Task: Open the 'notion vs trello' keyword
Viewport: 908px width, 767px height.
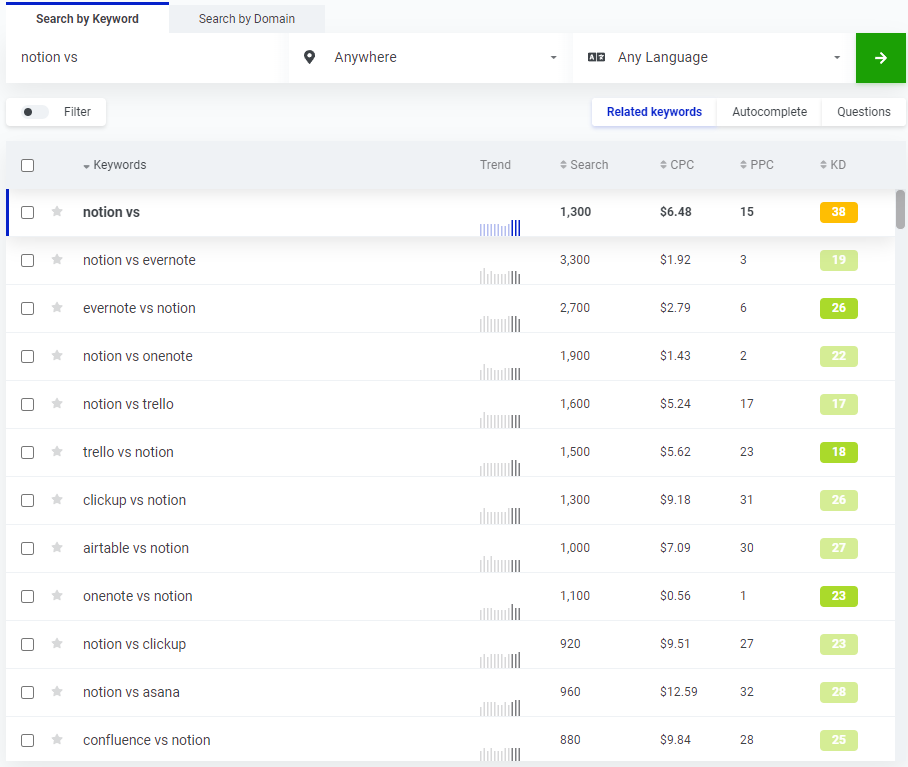Action: [x=128, y=404]
